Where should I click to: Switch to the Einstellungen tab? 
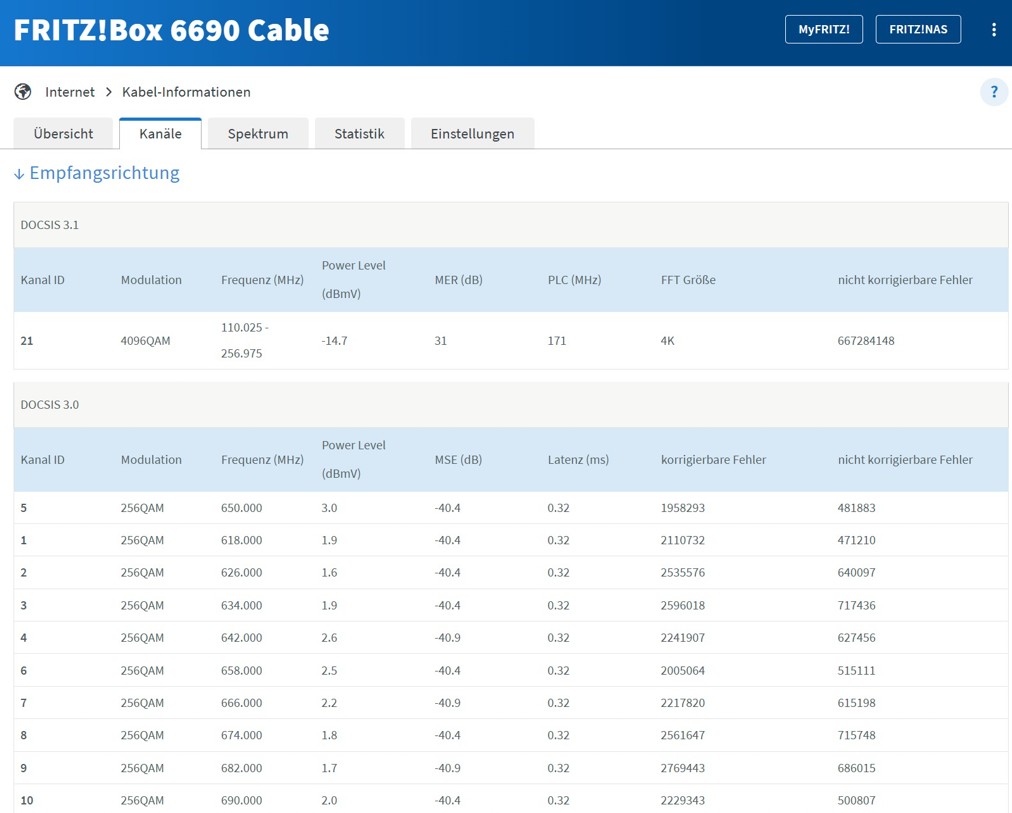(472, 134)
